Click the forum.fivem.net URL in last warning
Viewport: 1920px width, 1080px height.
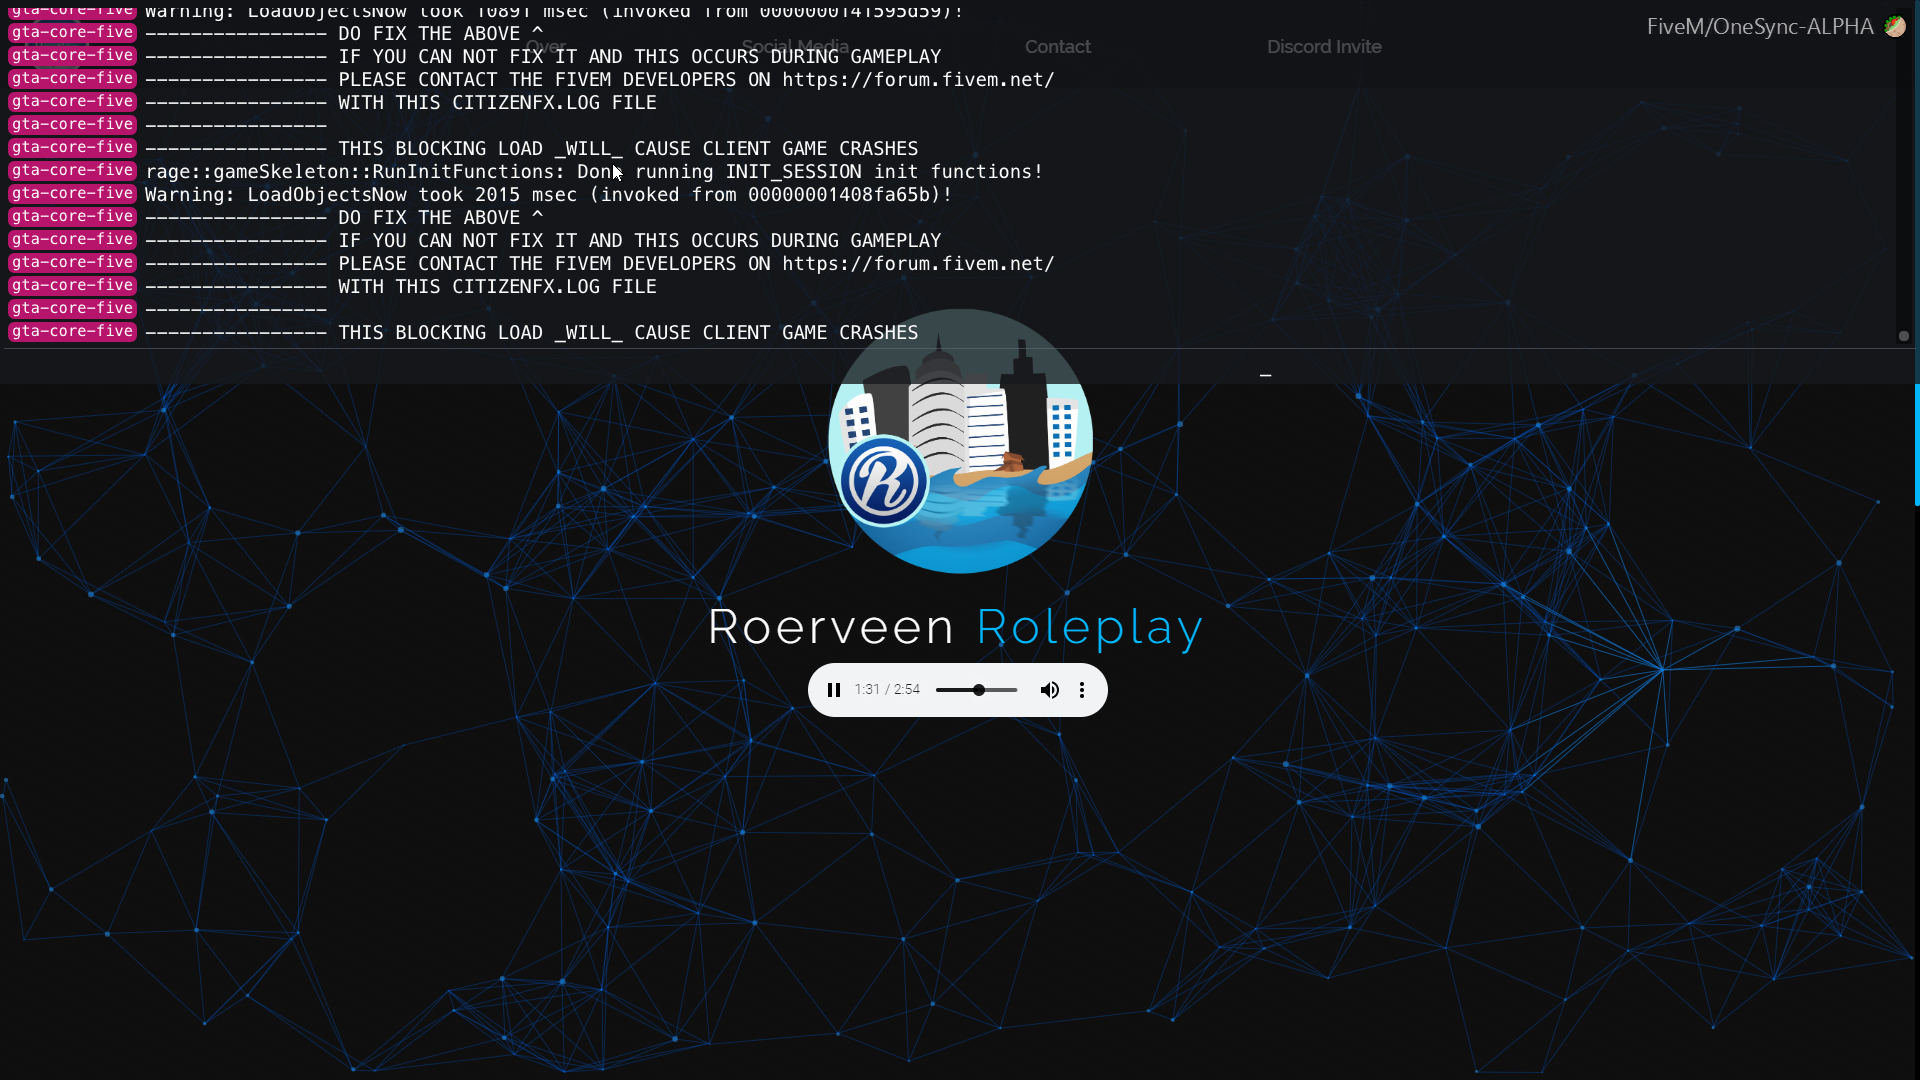(917, 264)
